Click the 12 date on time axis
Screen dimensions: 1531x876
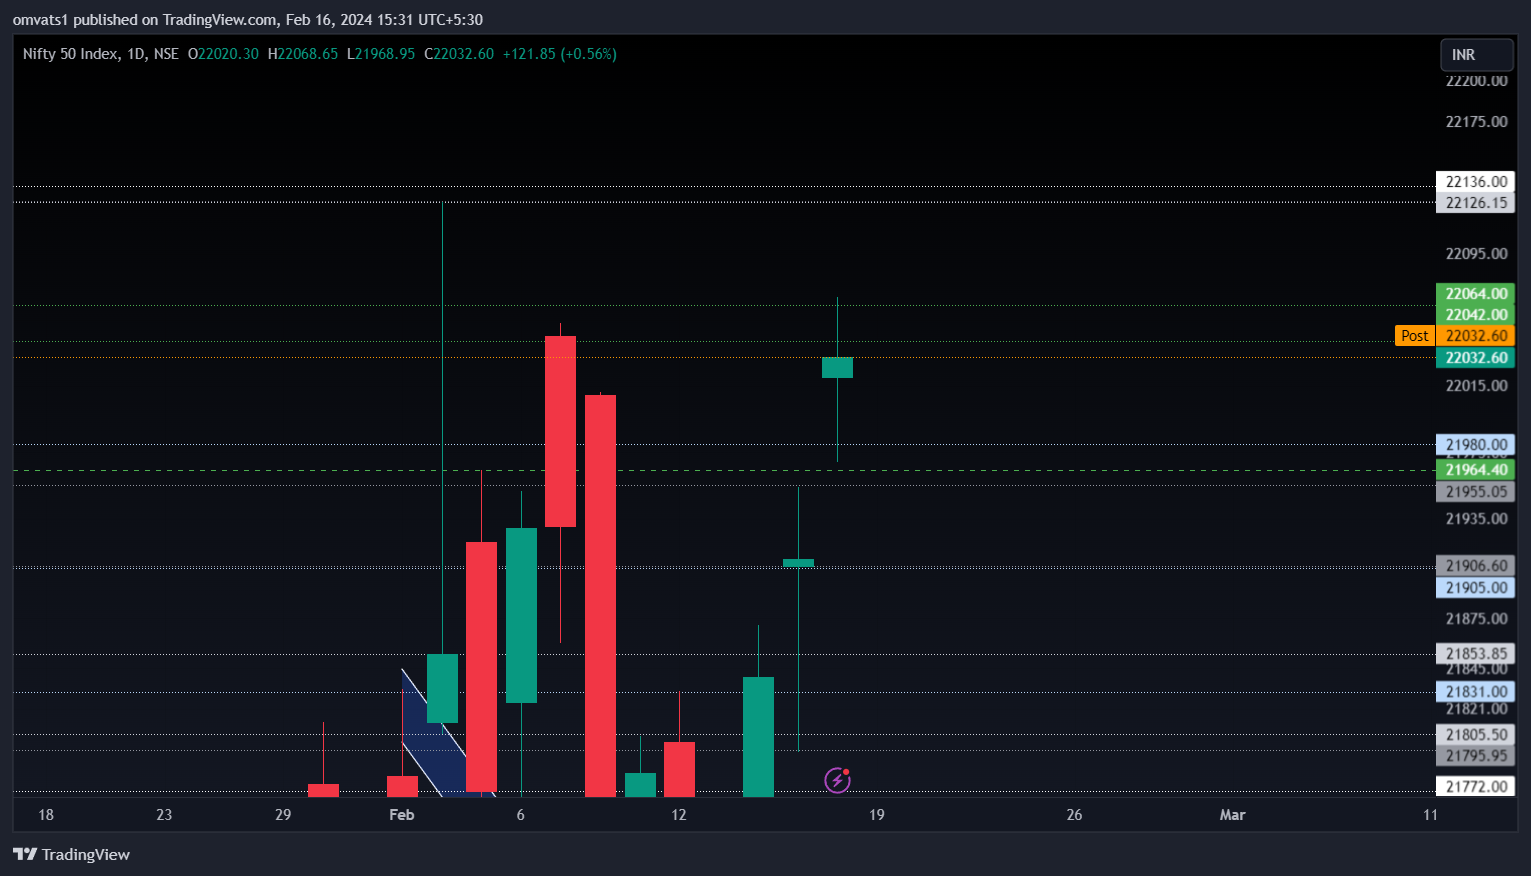click(679, 815)
